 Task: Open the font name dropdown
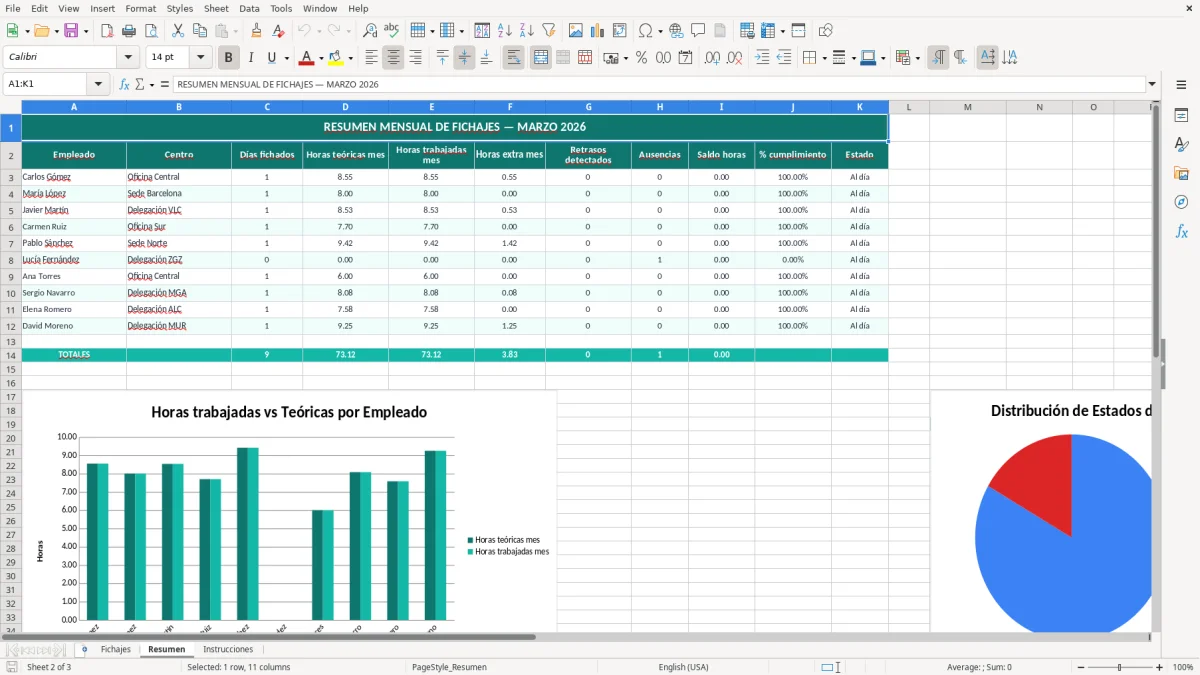point(127,58)
